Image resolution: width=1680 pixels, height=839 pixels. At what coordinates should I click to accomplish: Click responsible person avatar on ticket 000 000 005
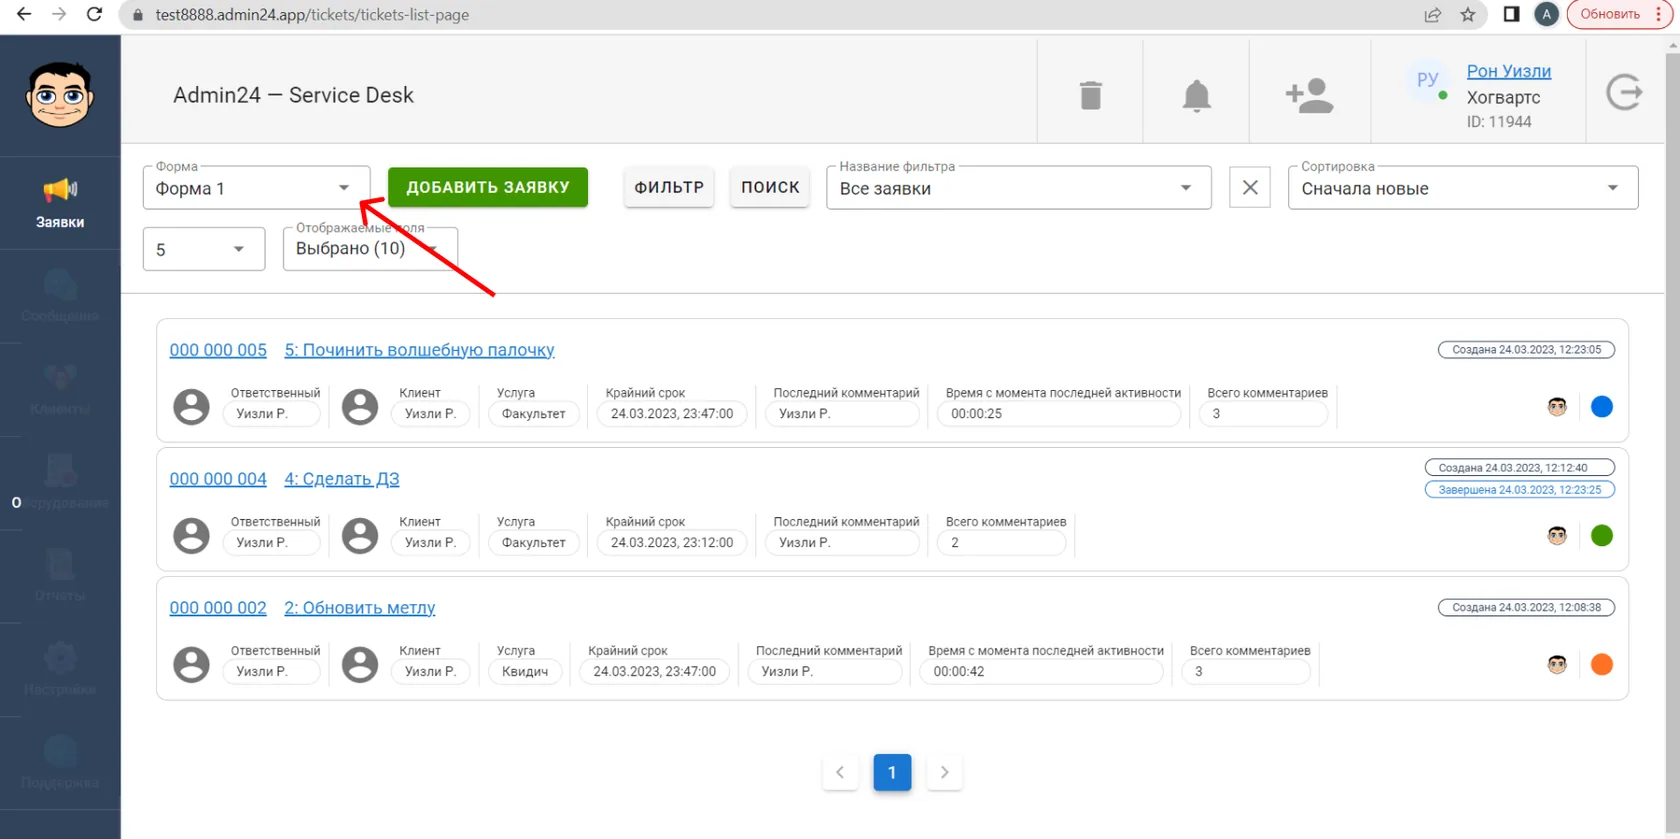[x=192, y=406]
